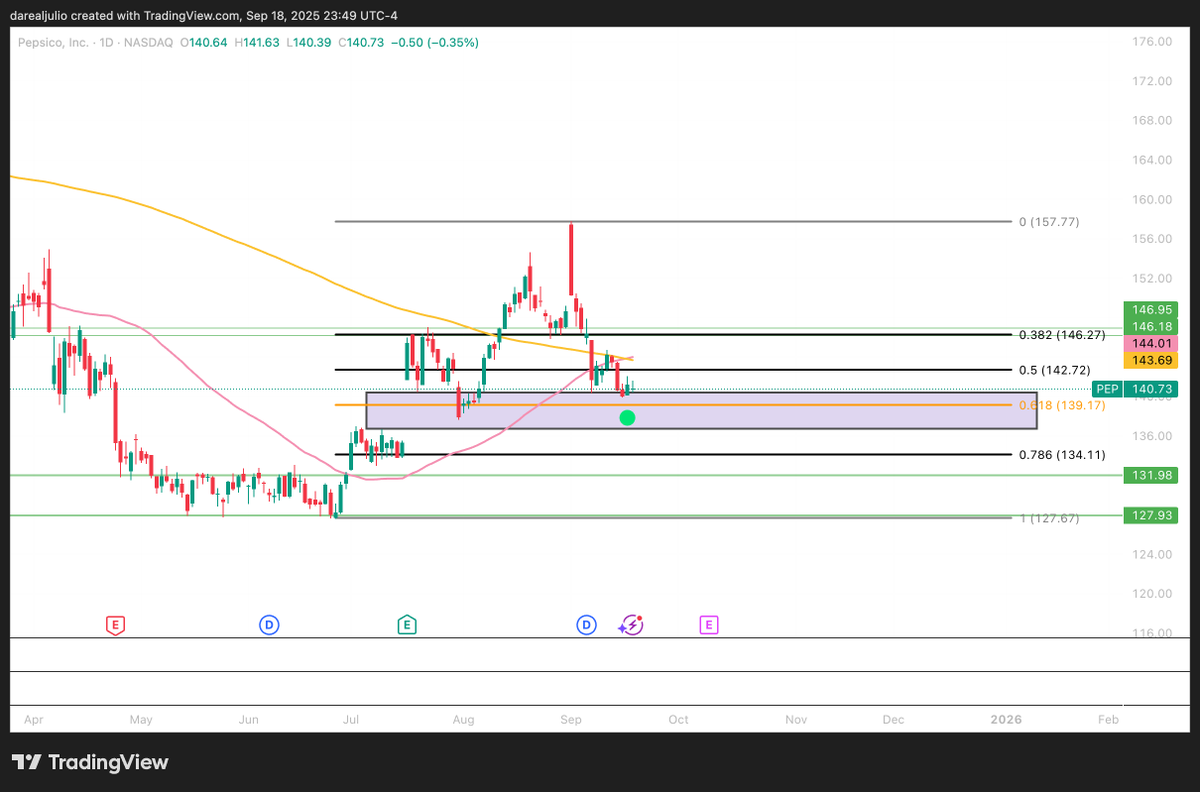Click the 168.00 price axis label
This screenshot has height=792, width=1200.
1151,120
